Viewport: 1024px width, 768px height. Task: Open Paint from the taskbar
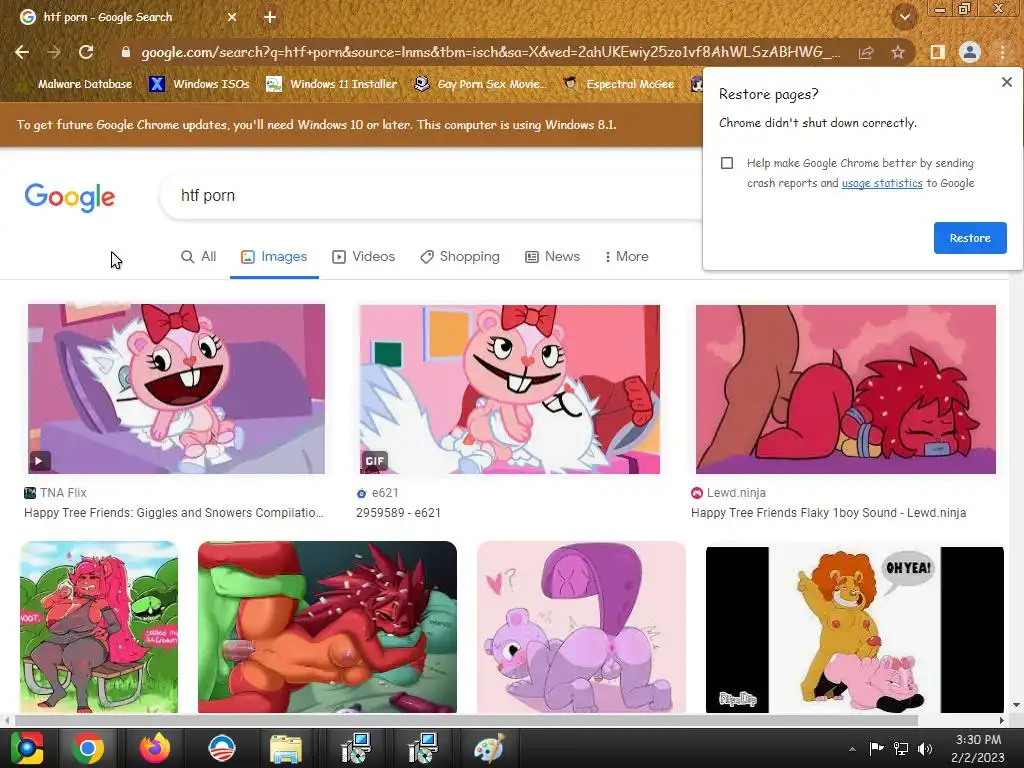click(489, 748)
